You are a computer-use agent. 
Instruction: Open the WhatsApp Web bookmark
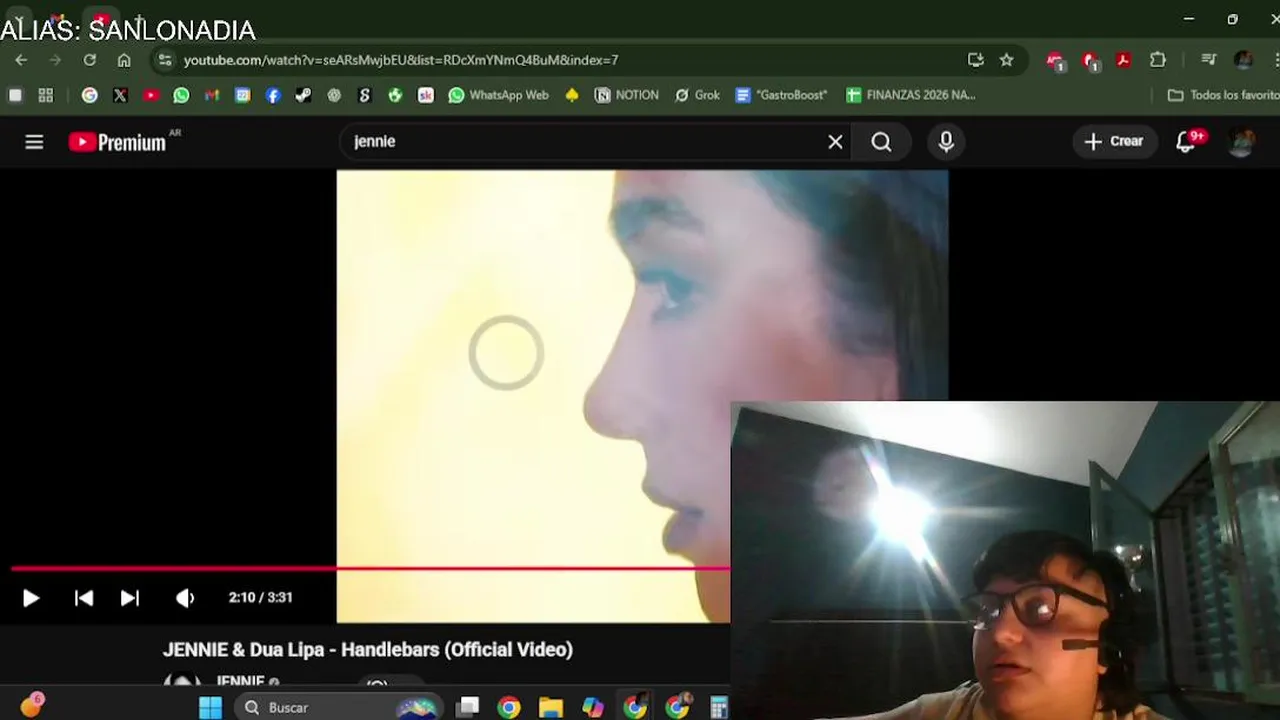499,95
